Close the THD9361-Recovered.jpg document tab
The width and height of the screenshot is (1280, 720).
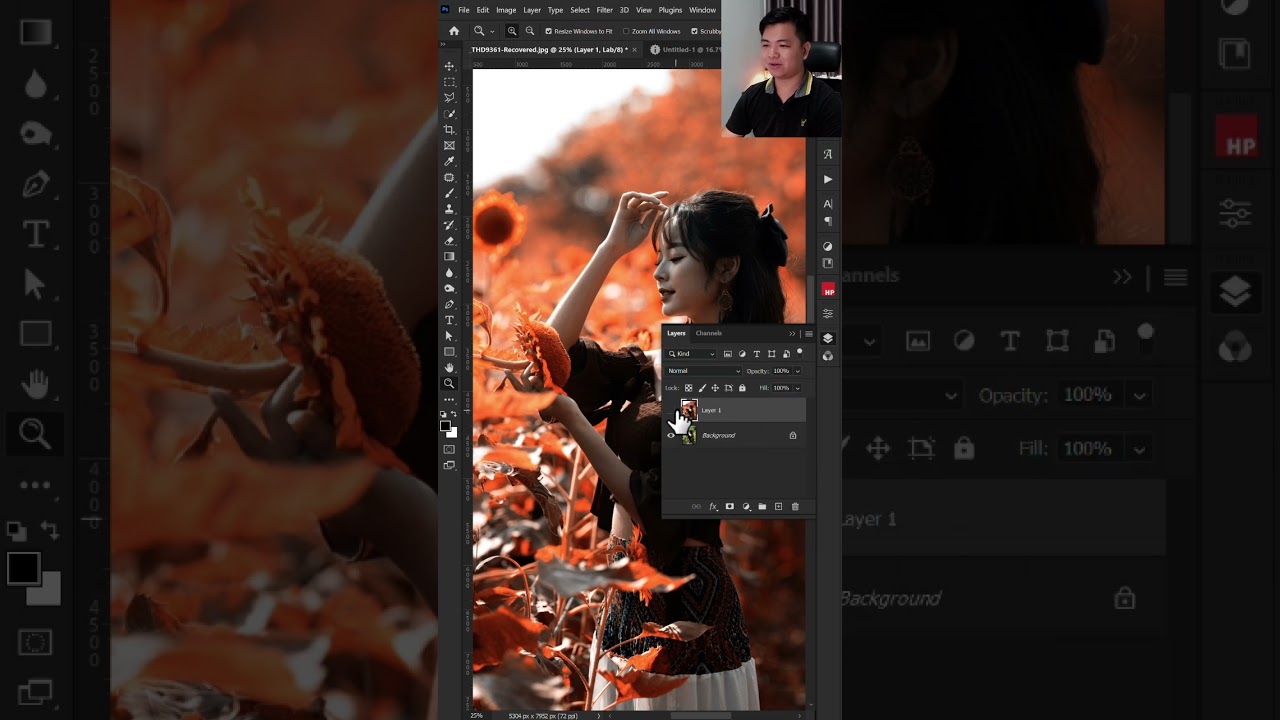point(634,49)
